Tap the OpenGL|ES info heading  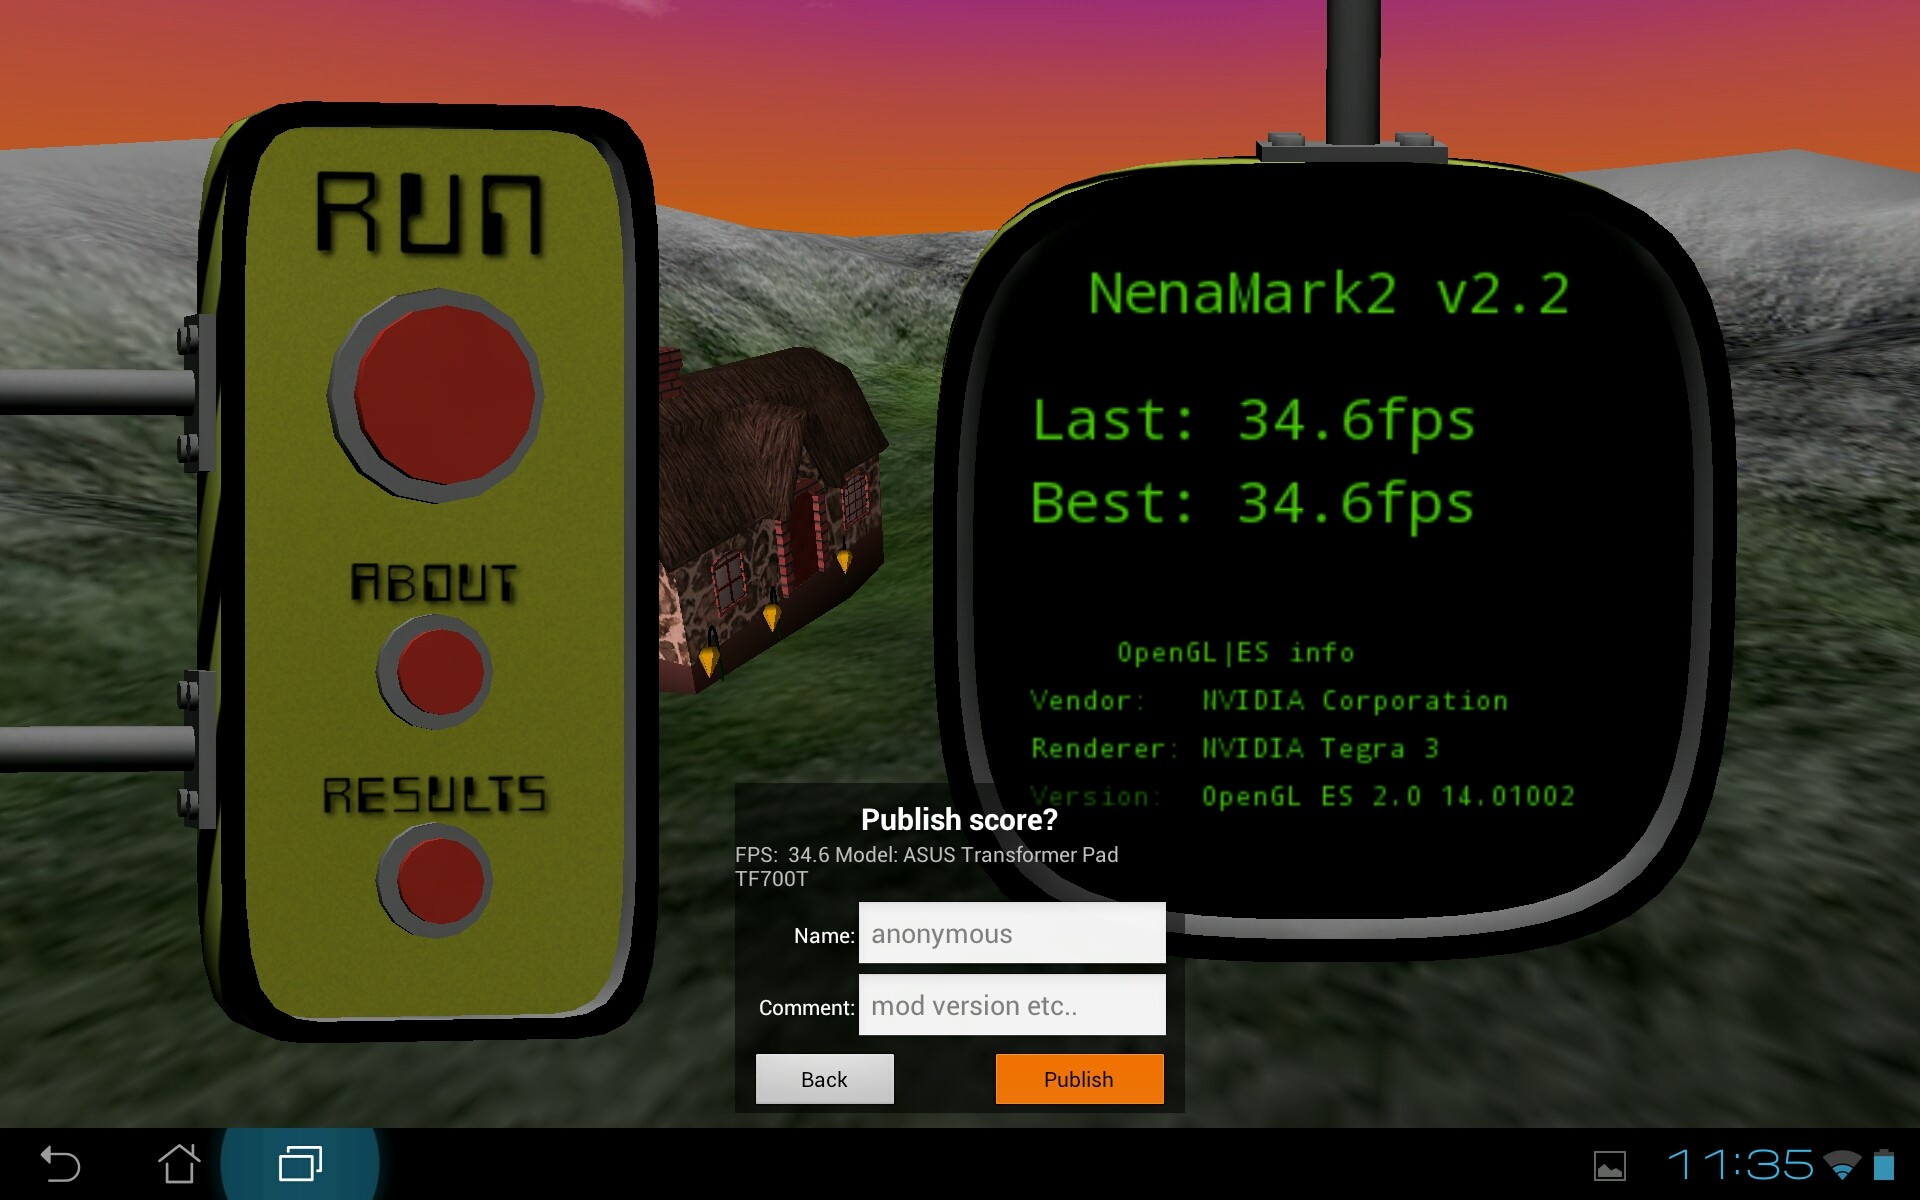1236,653
